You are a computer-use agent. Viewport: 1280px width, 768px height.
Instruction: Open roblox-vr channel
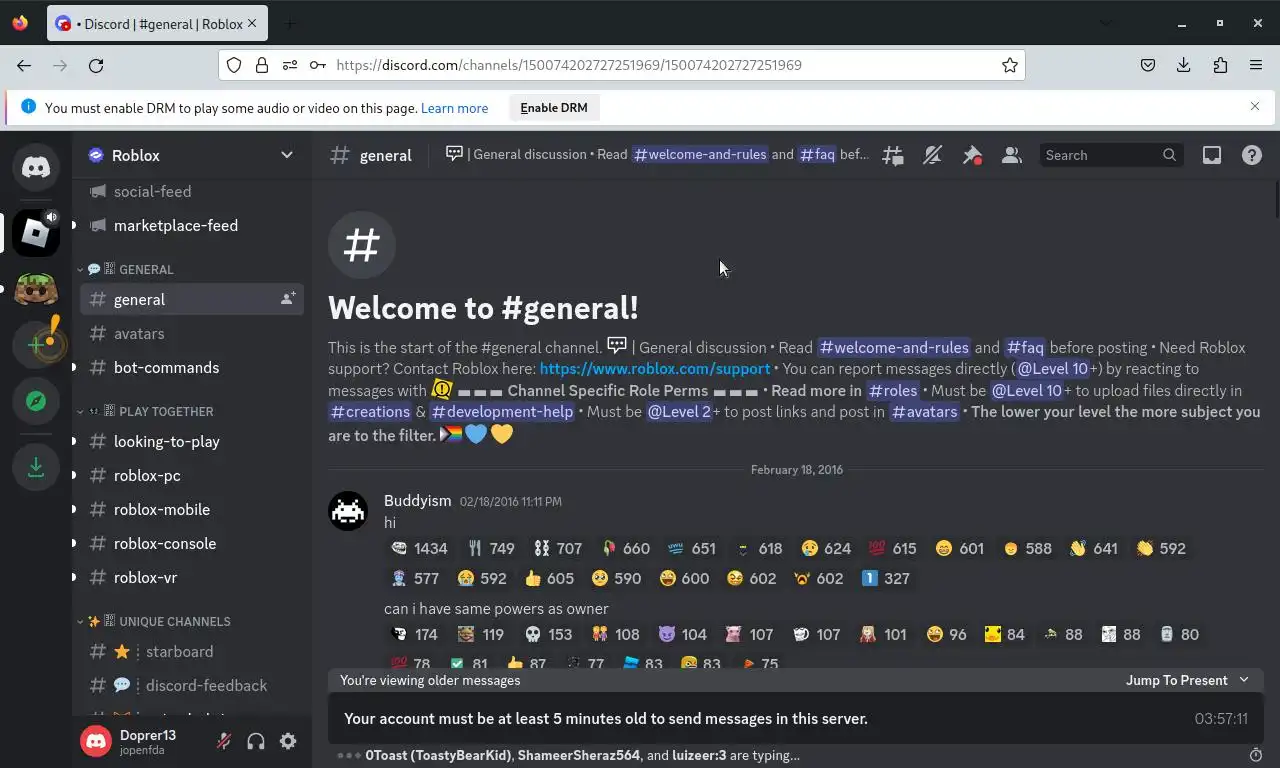click(191, 577)
